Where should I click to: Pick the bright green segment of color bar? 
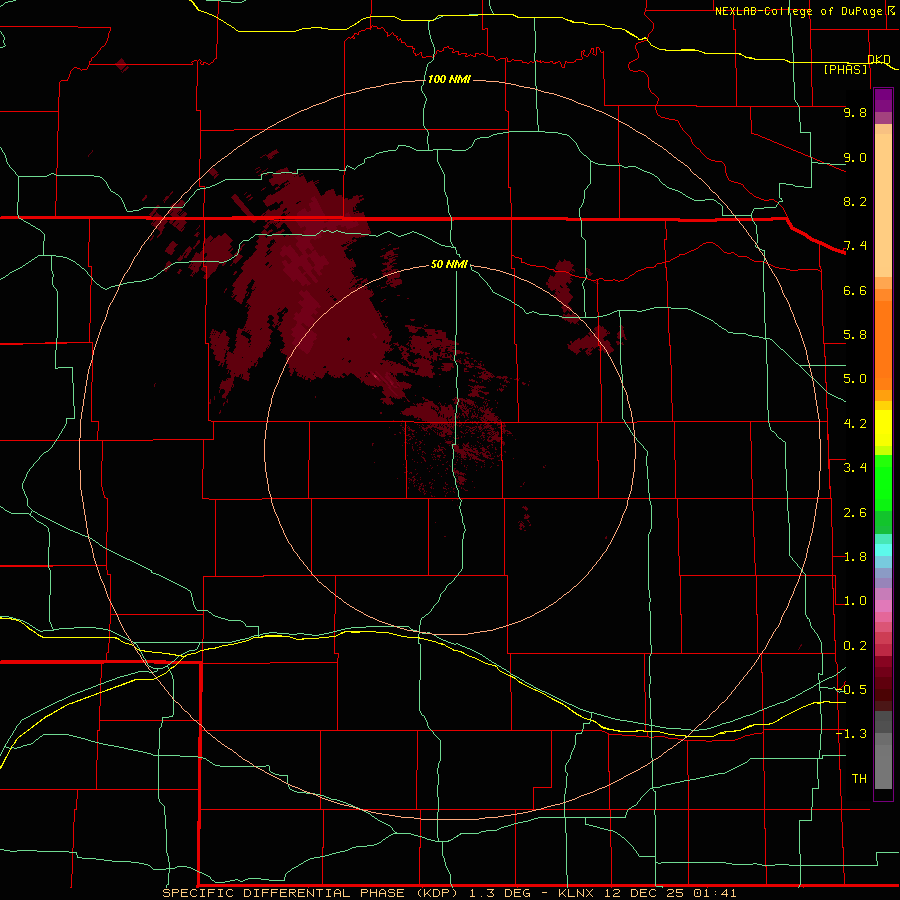point(883,482)
